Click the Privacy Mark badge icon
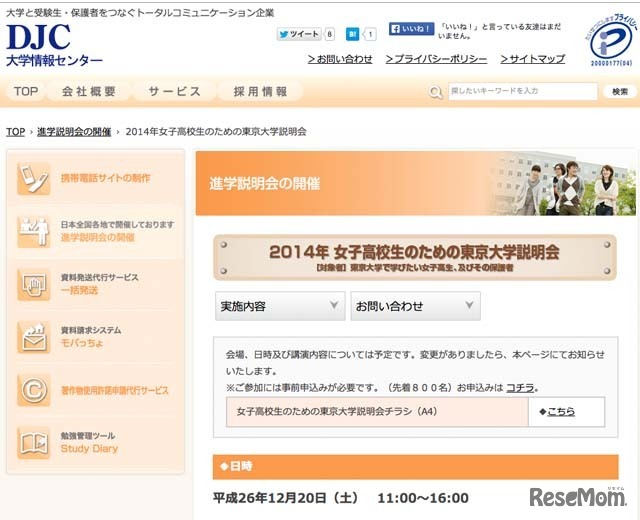This screenshot has height=520, width=640. coord(611,40)
